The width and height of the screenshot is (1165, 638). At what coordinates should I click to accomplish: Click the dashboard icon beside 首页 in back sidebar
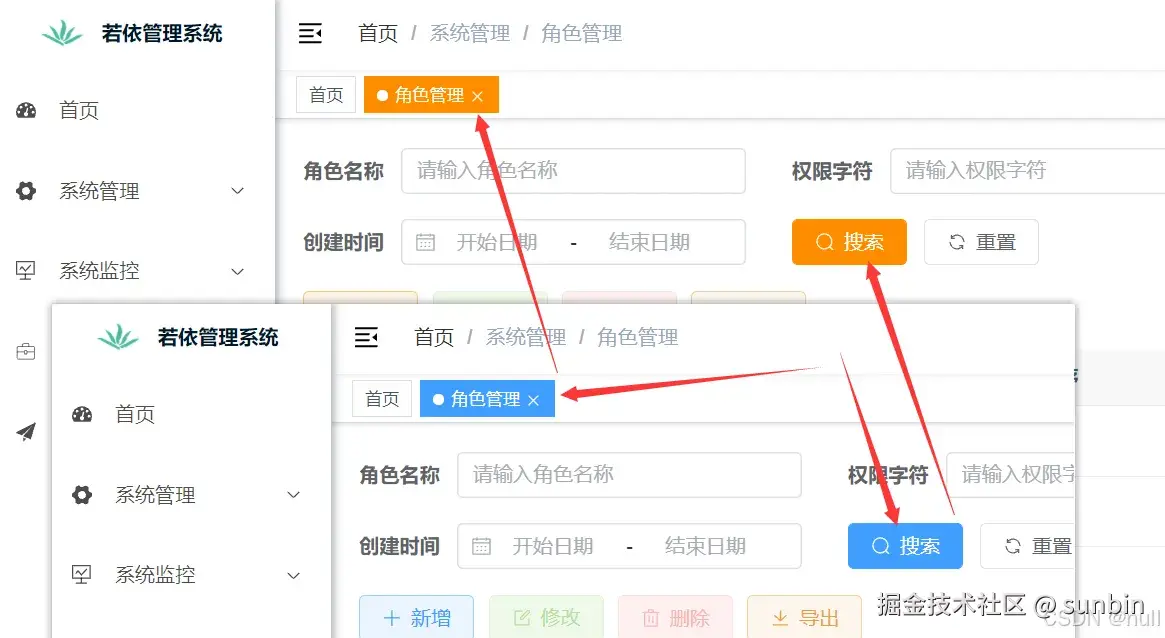point(26,111)
